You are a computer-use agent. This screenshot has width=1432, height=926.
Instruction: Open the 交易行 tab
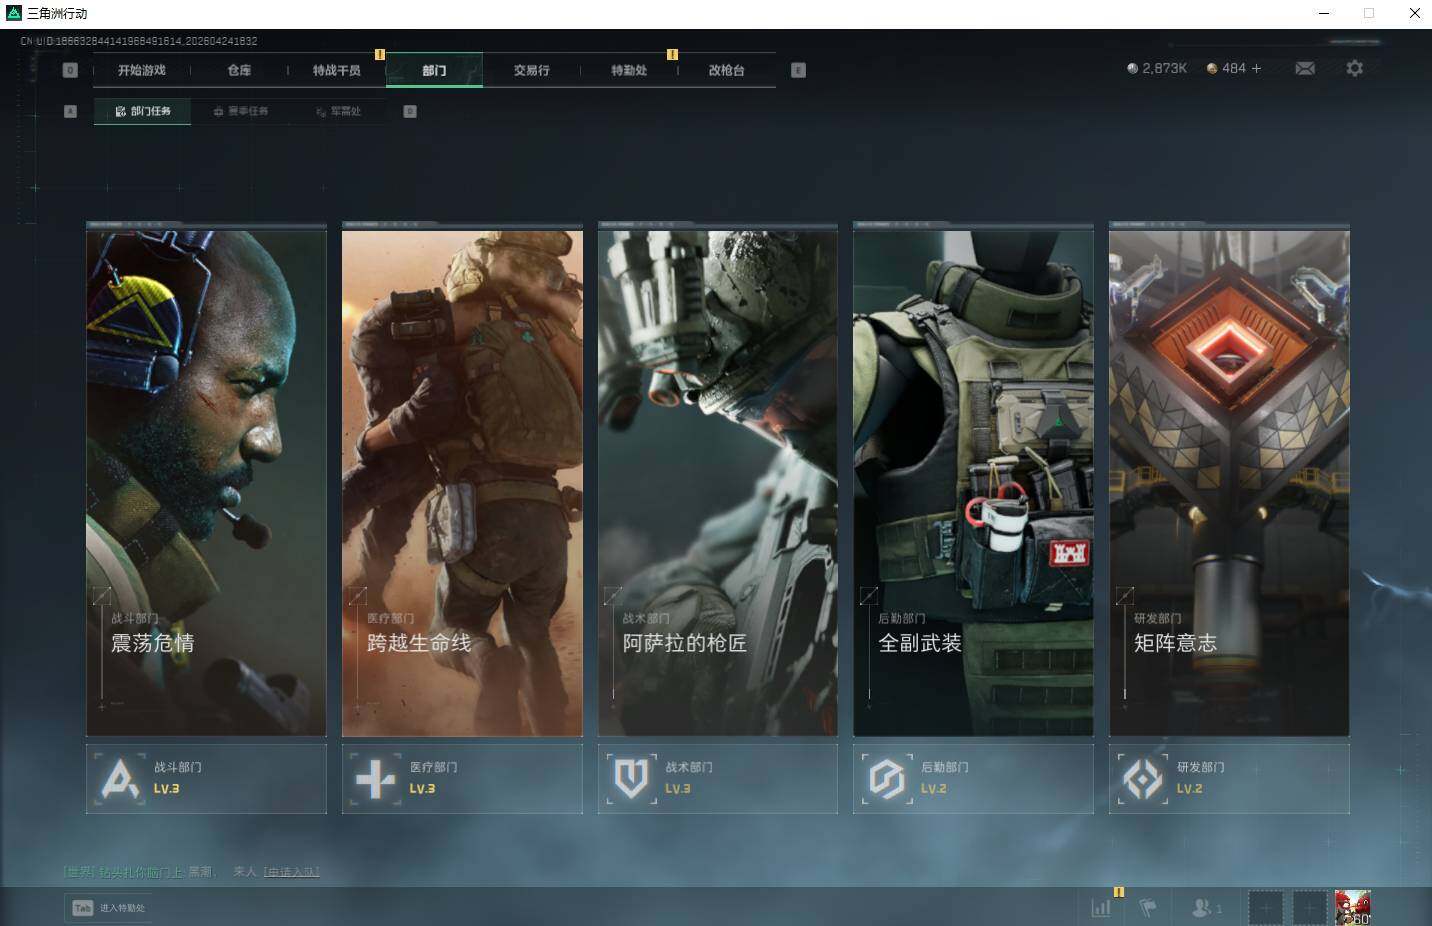pyautogui.click(x=532, y=70)
